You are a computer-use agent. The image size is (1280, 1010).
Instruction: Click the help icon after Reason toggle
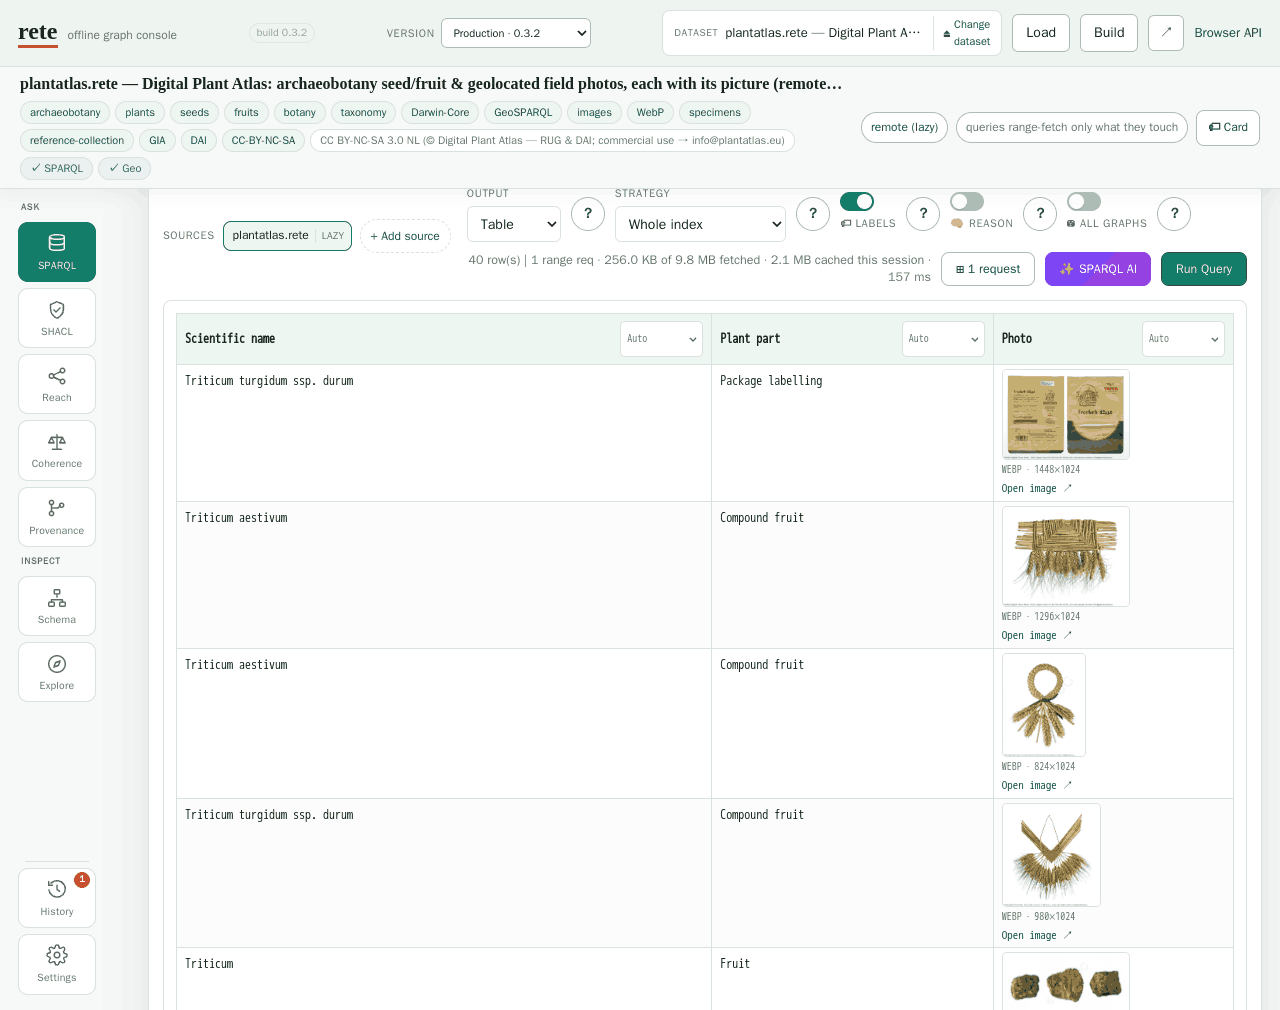point(1040,213)
